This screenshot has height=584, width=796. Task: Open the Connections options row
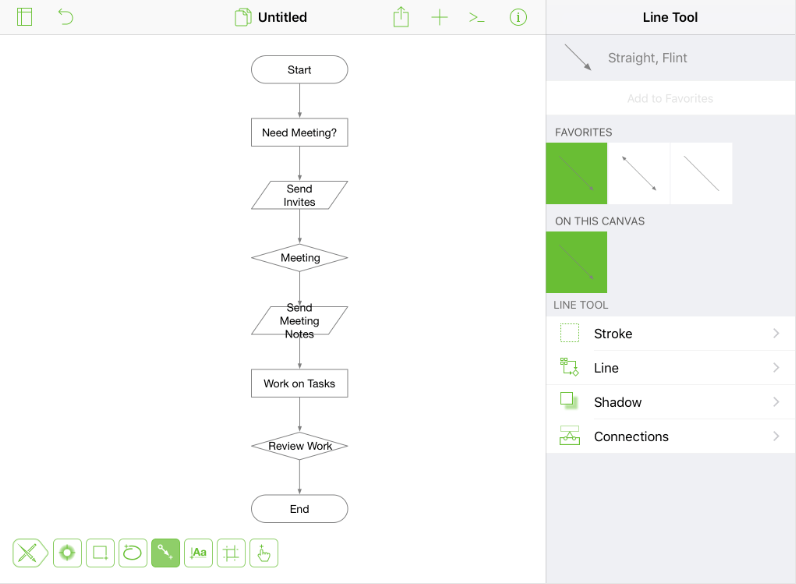[670, 436]
